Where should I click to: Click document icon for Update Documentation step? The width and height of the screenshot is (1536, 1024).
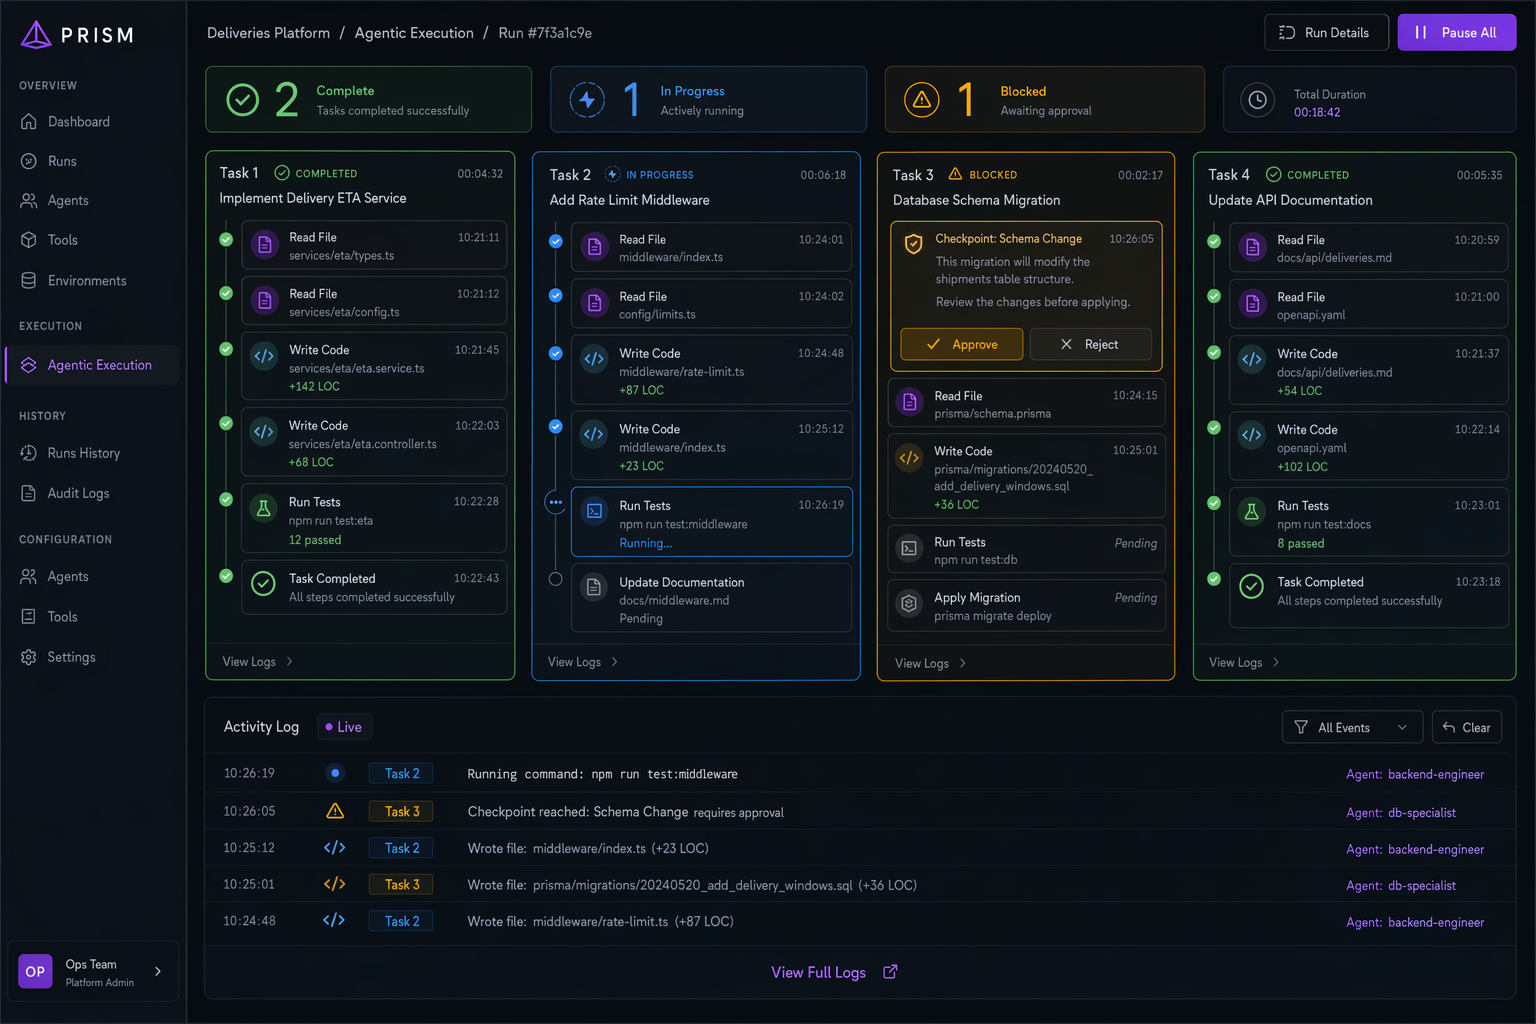pos(594,587)
